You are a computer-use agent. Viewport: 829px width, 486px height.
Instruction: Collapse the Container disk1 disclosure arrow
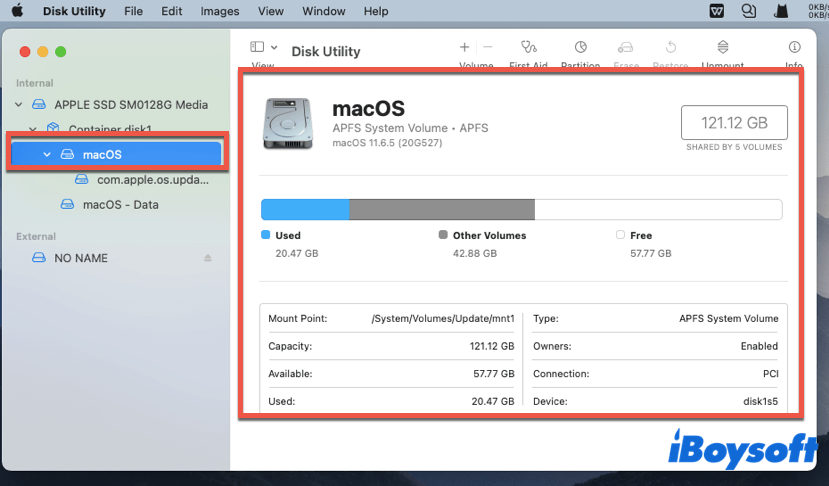click(x=33, y=129)
